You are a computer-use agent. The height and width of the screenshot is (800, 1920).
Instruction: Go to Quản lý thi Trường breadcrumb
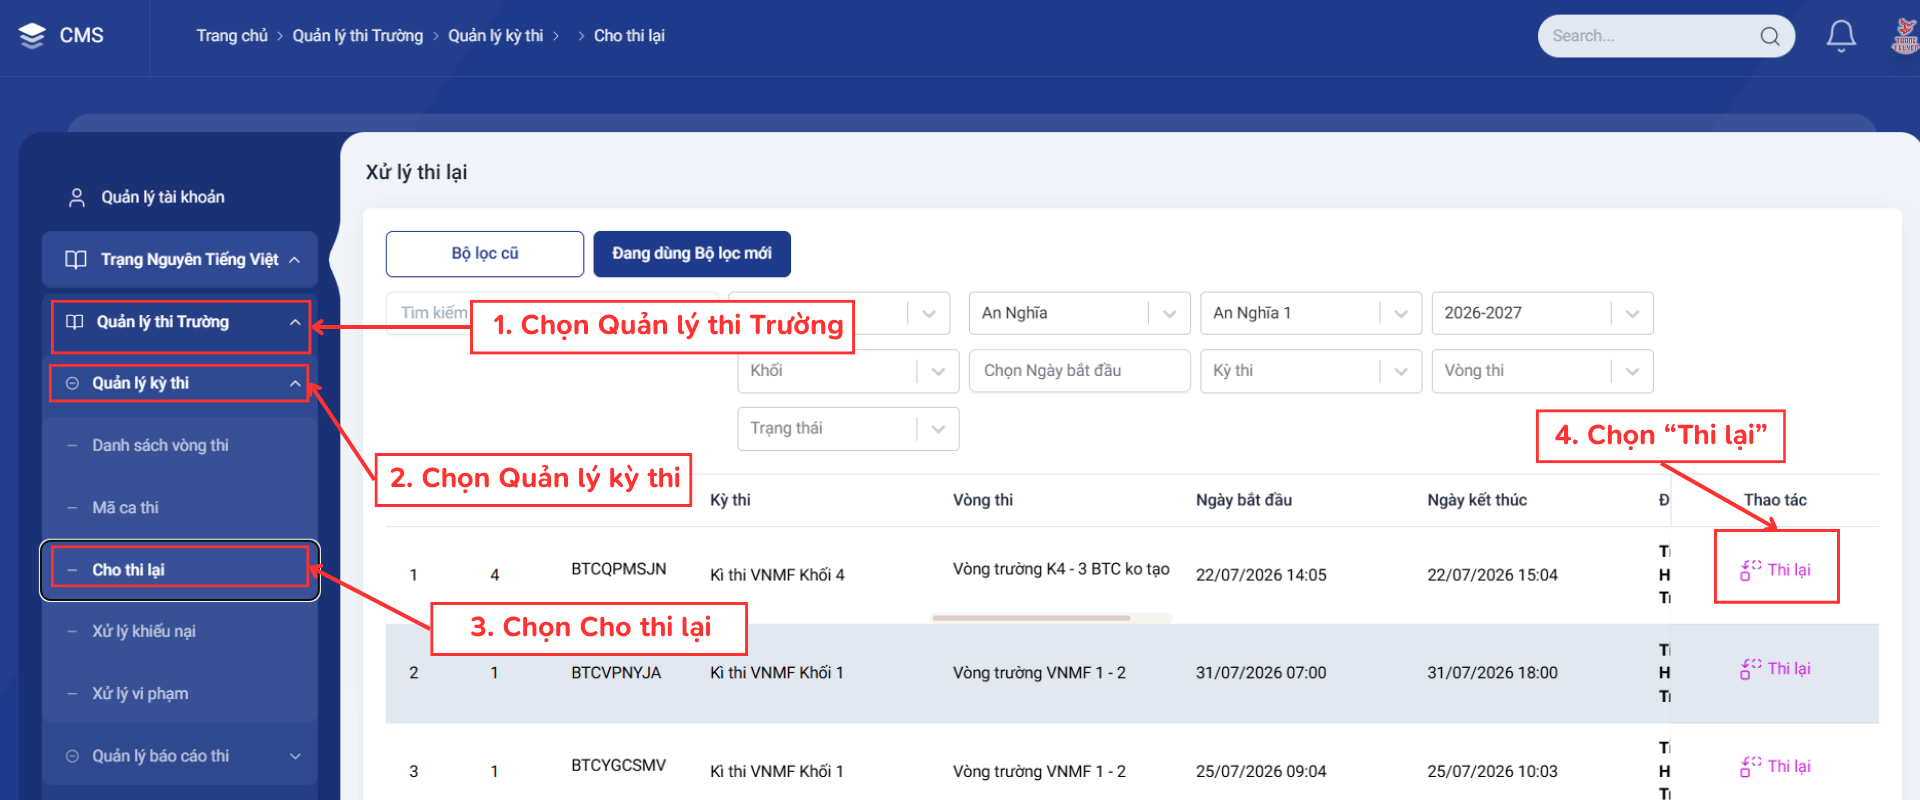tap(358, 36)
